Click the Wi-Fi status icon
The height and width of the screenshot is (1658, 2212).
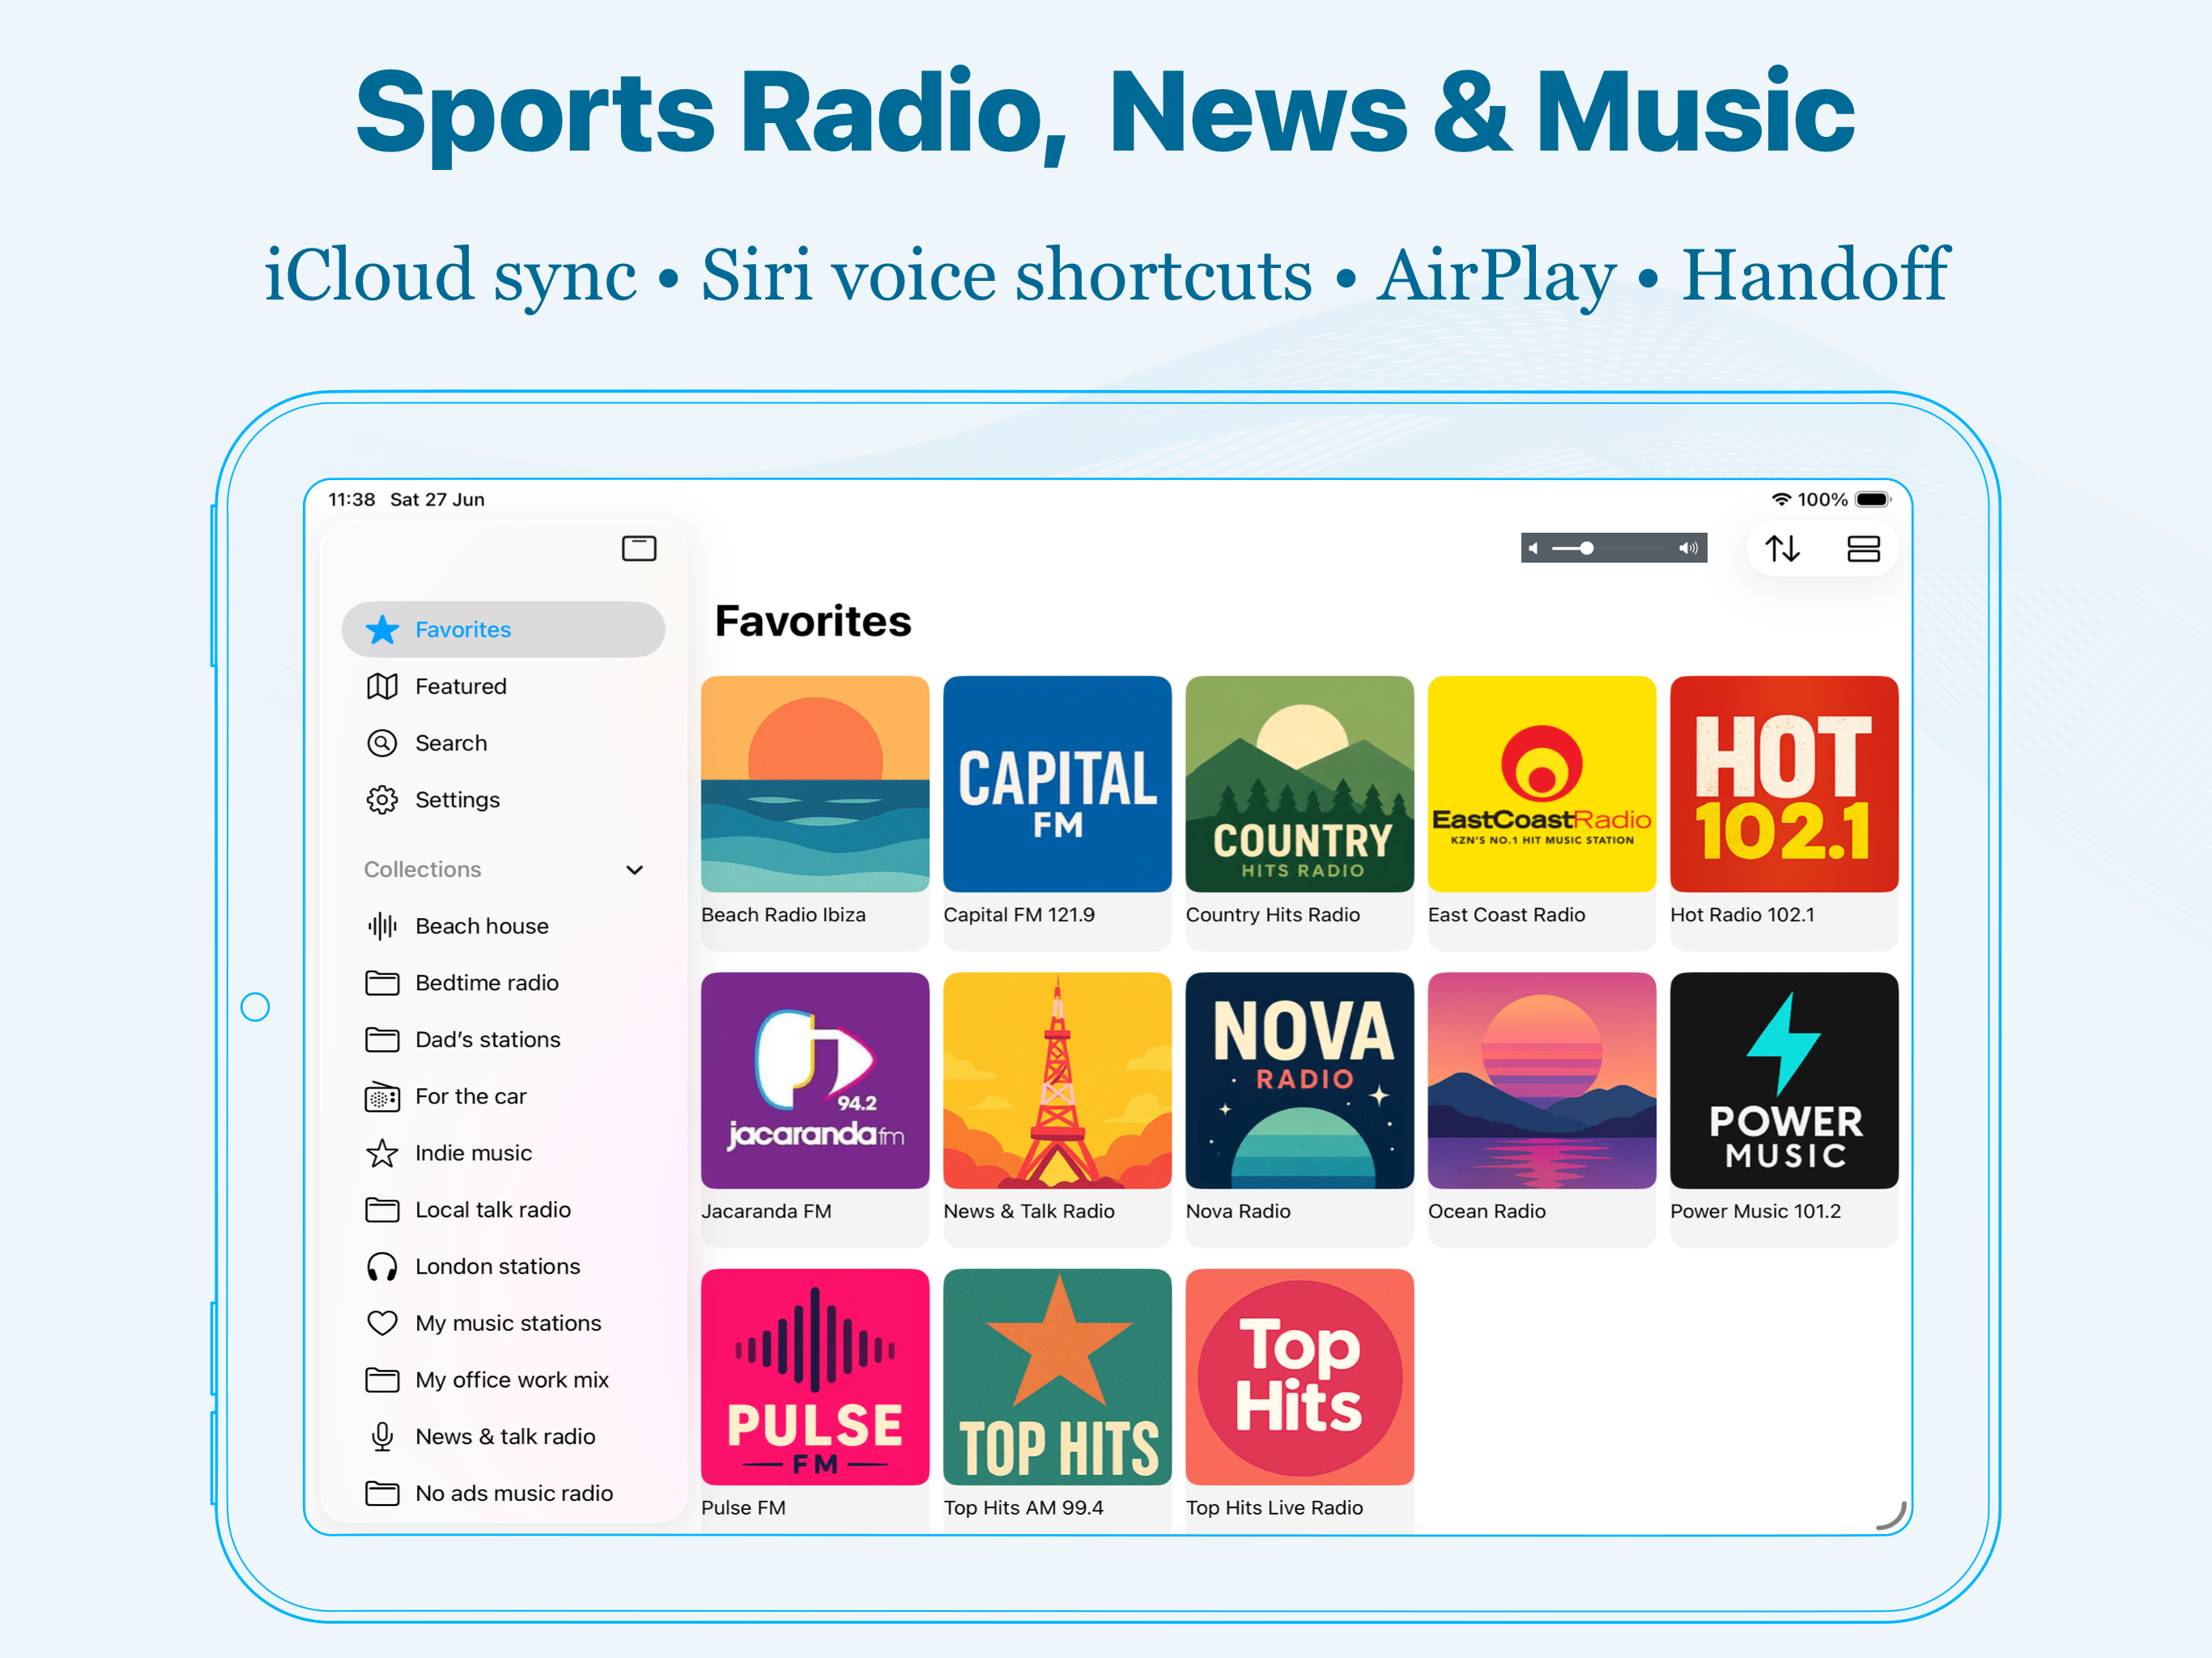pyautogui.click(x=1781, y=499)
